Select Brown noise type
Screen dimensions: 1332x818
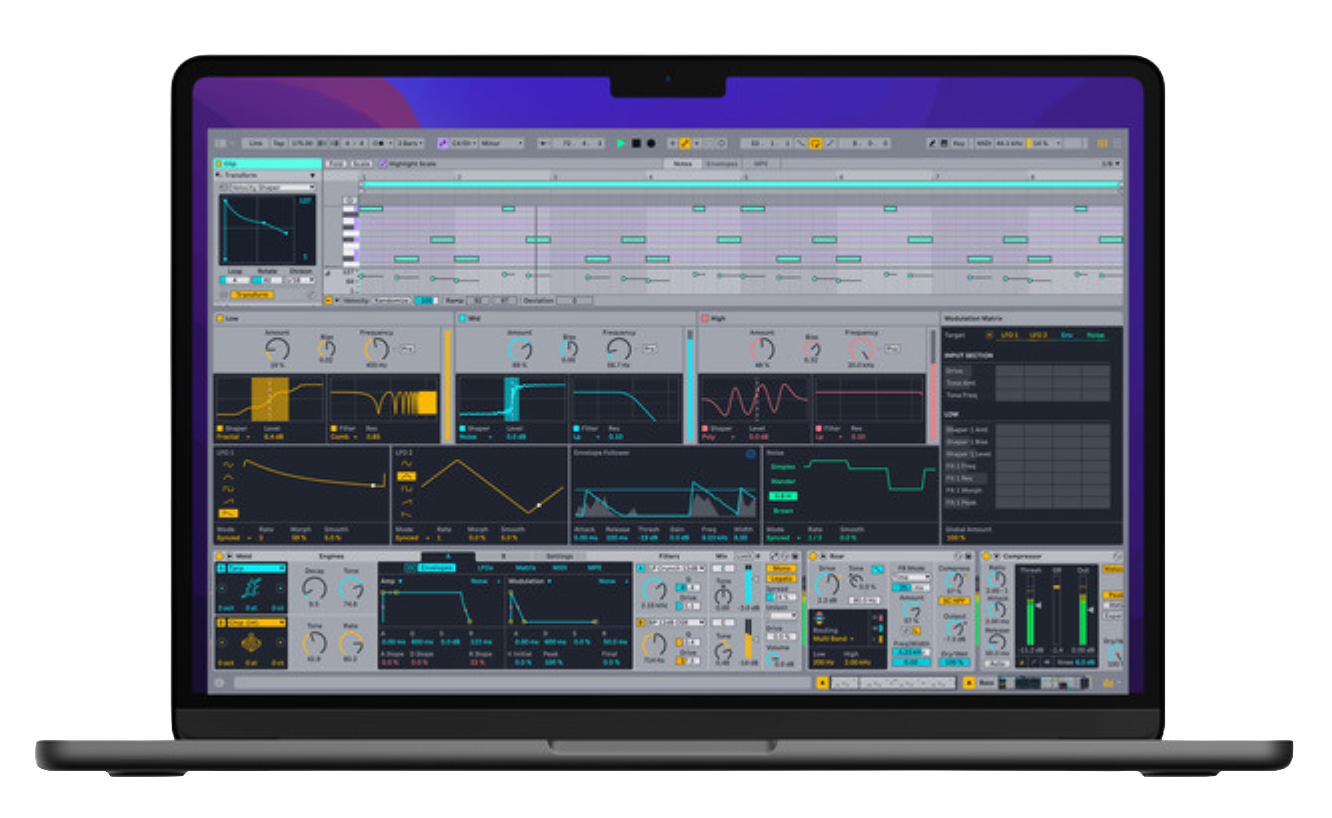tap(782, 510)
